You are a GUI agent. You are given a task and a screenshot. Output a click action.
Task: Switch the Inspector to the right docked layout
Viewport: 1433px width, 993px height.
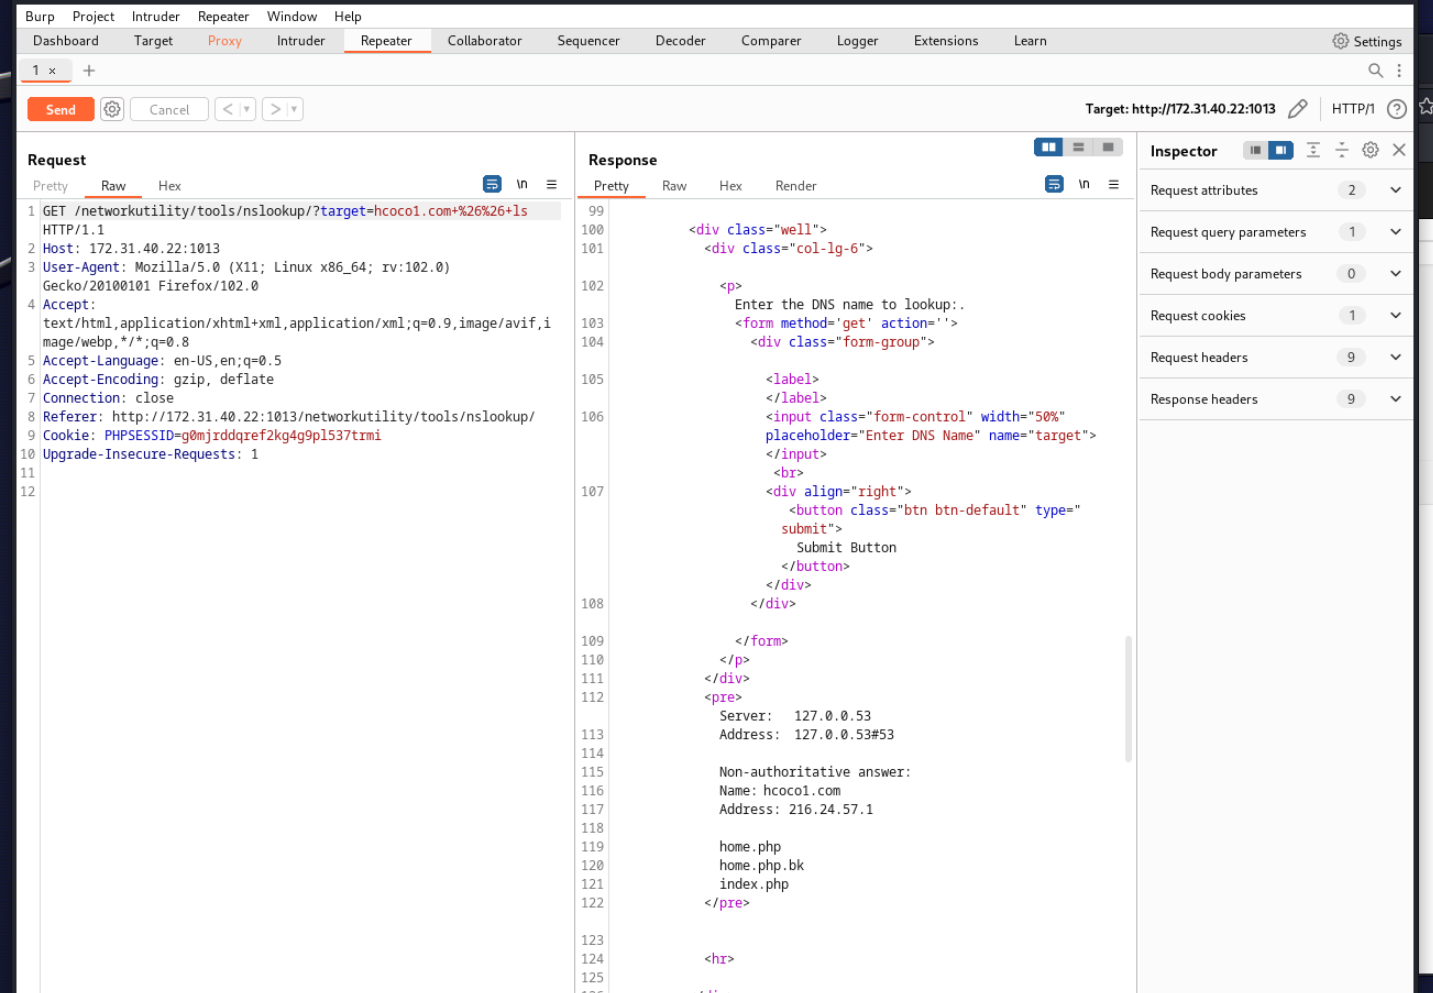point(1281,150)
